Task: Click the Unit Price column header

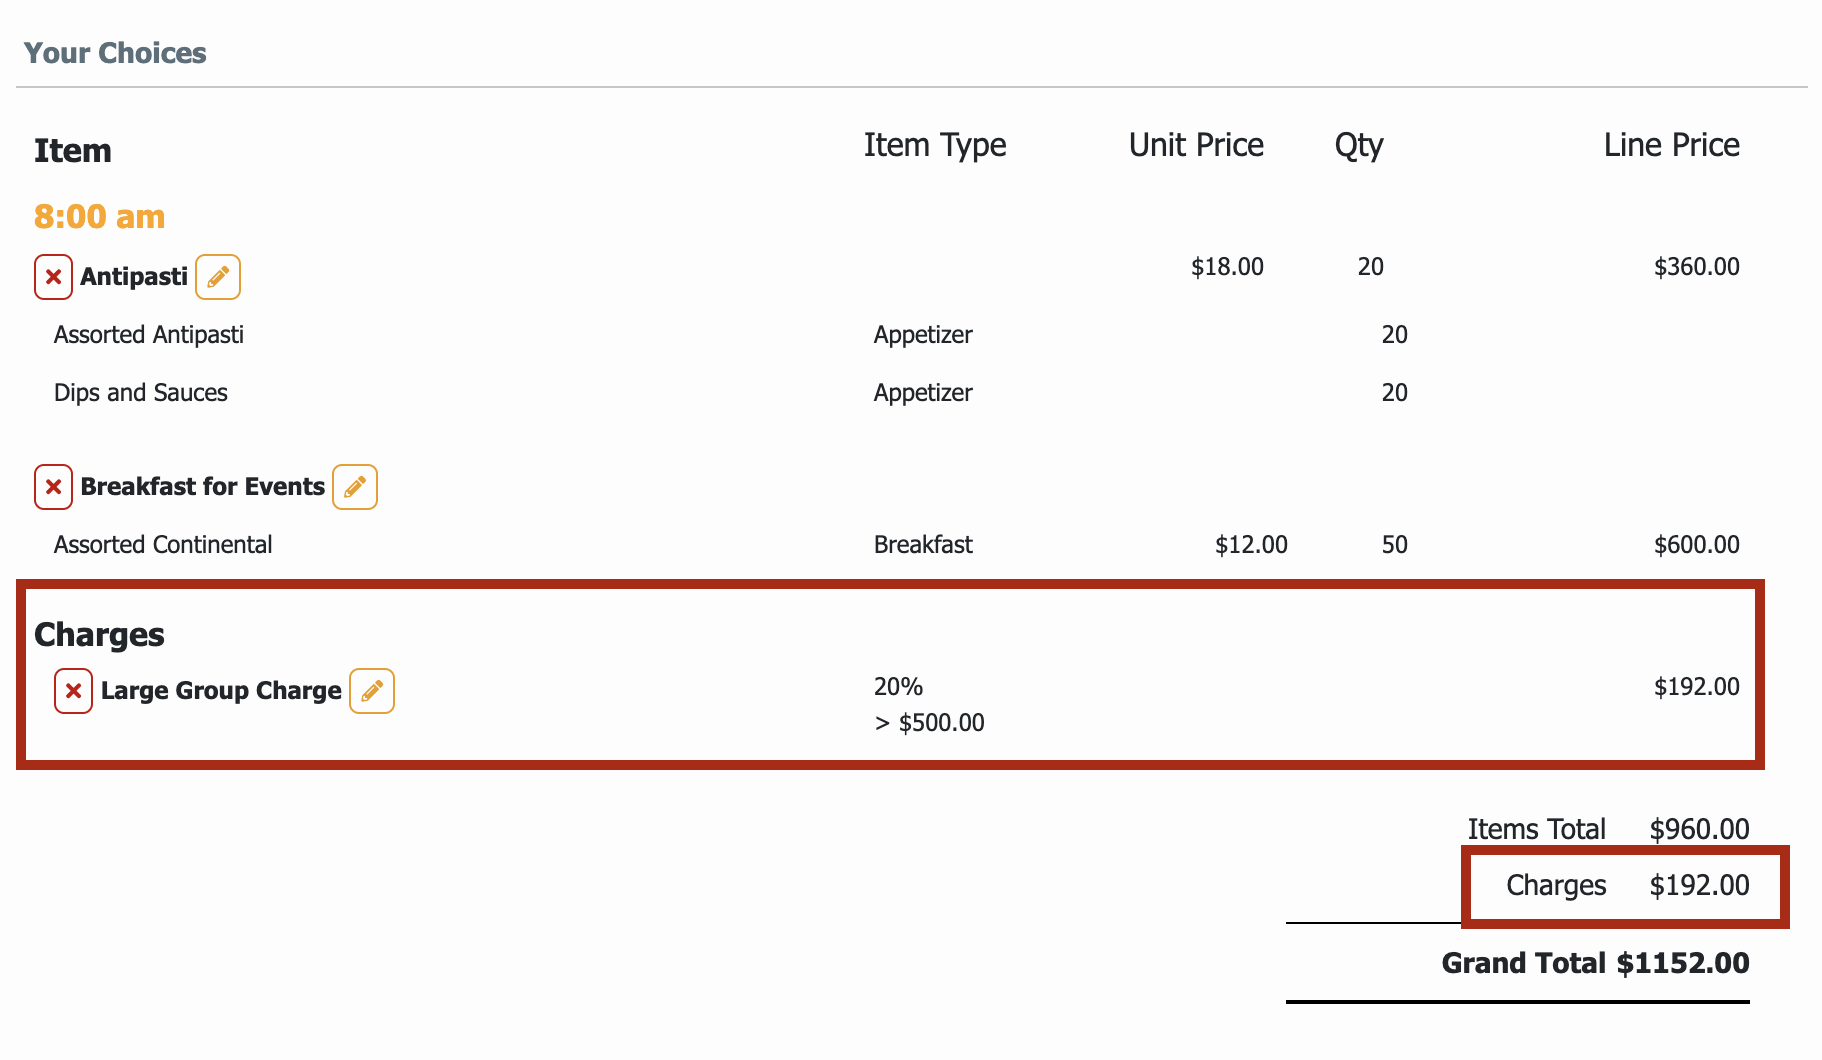Action: pyautogui.click(x=1196, y=145)
